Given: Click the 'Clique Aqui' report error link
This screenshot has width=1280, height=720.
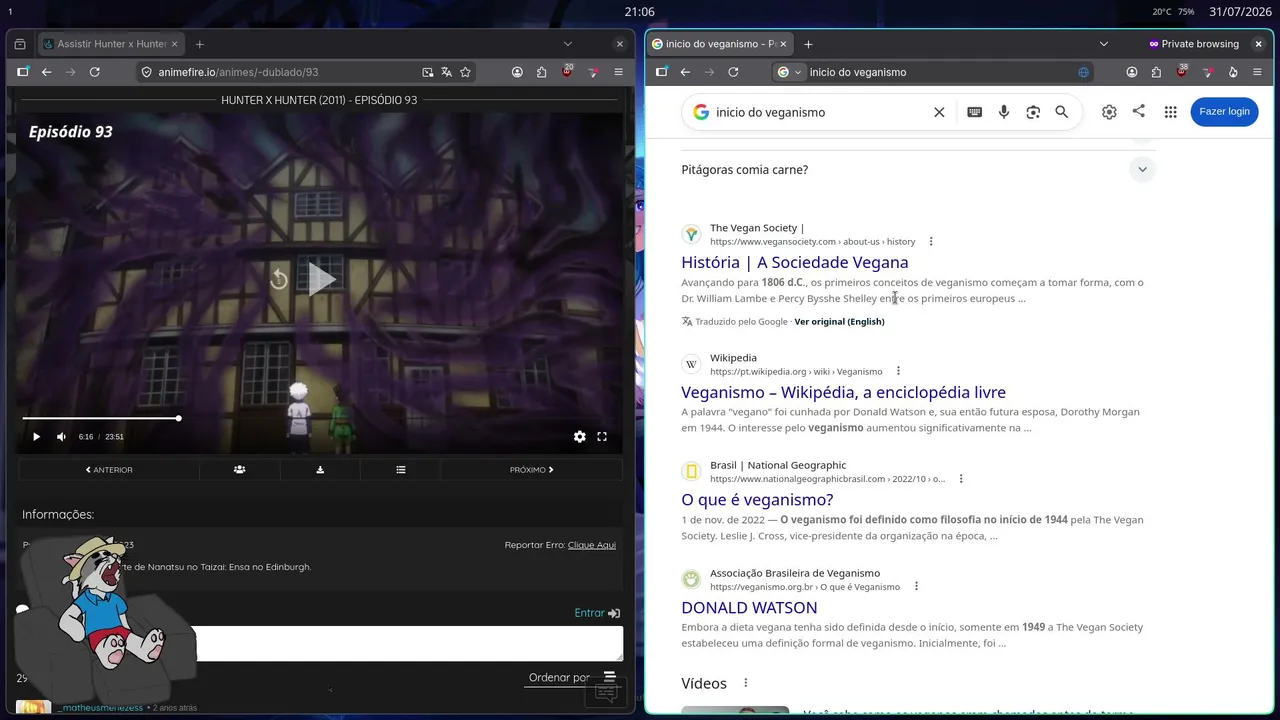Looking at the screenshot, I should [x=592, y=545].
